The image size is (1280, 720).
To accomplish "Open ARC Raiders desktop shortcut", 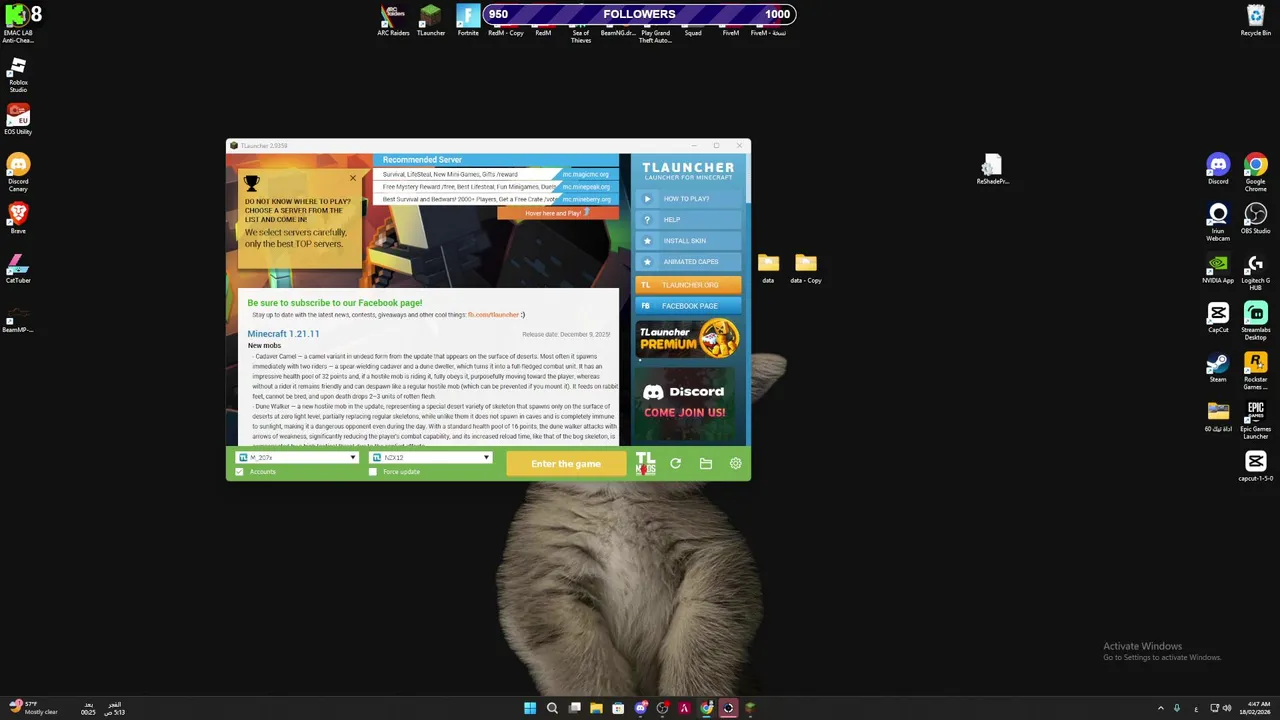I will click(x=393, y=21).
